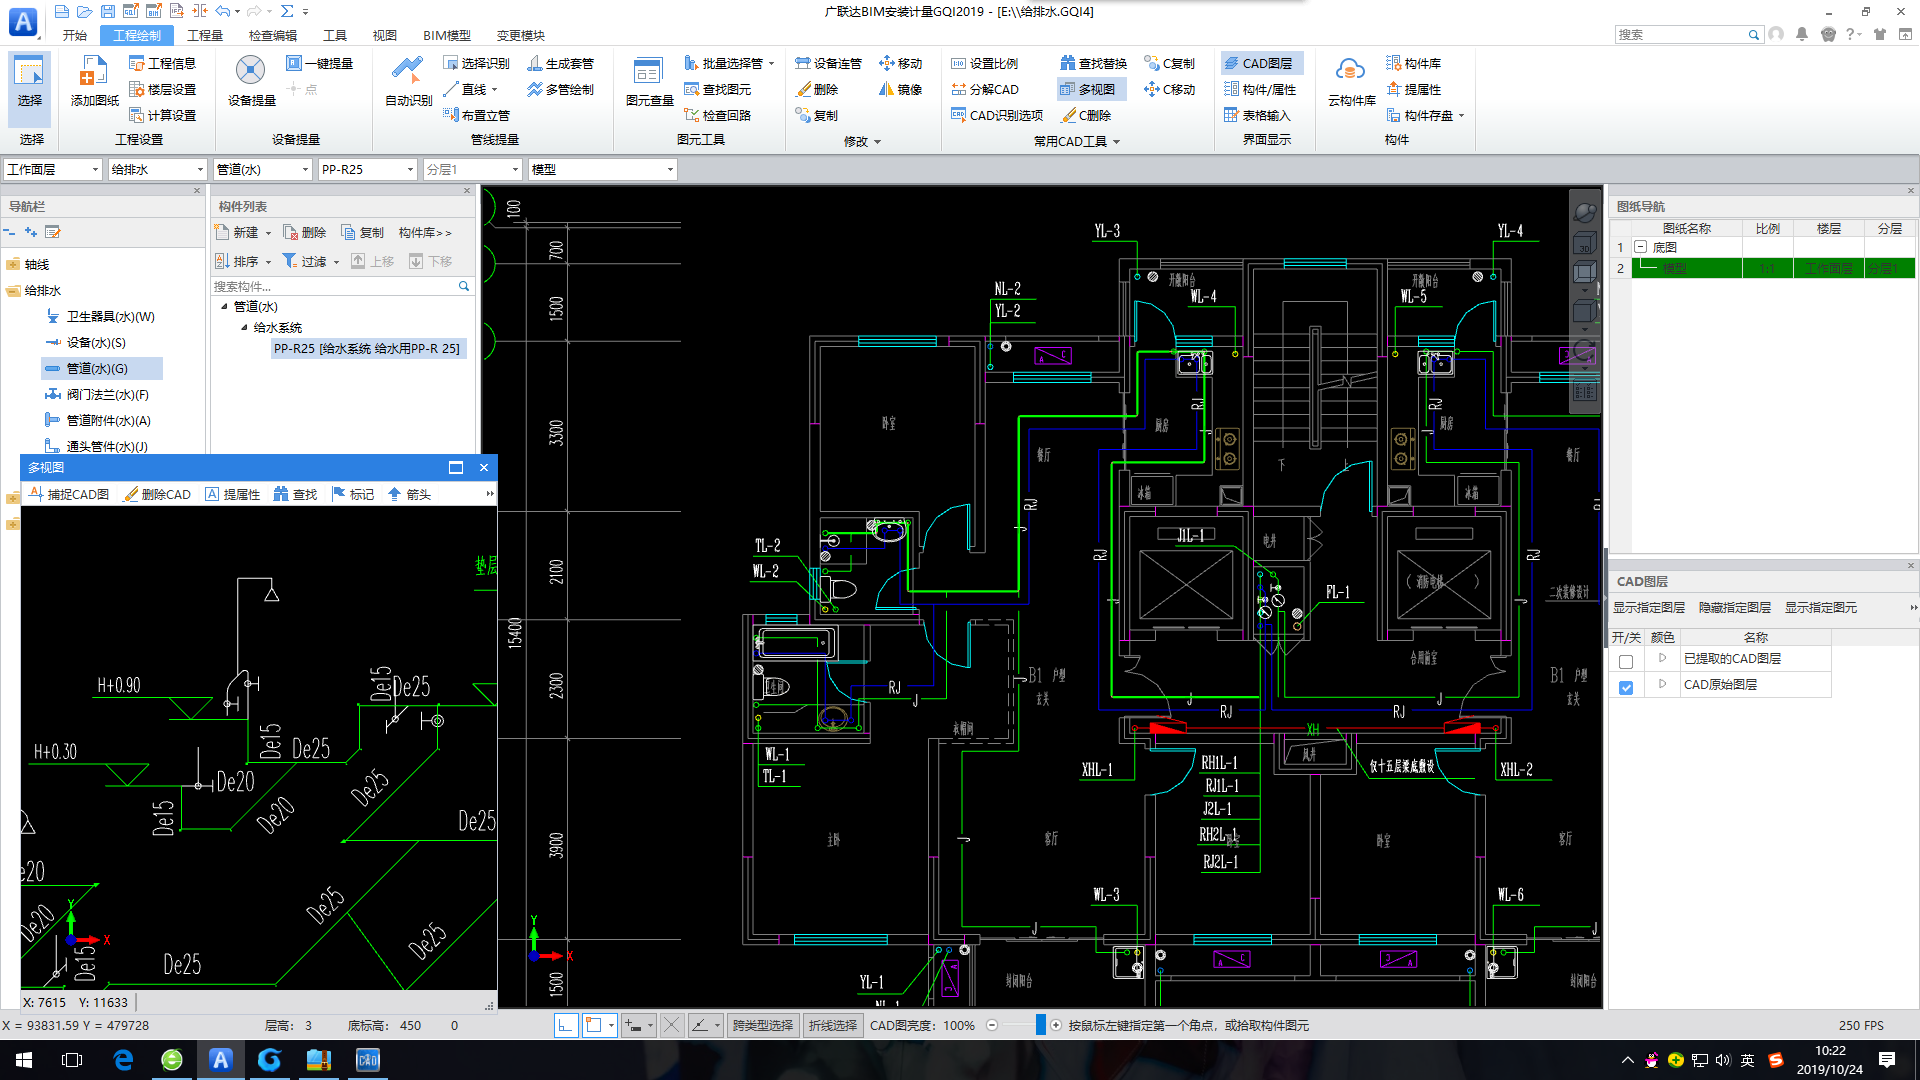This screenshot has height=1080, width=1920.
Task: Uncheck the CAD原始图层 checkbox
Action: point(1626,687)
